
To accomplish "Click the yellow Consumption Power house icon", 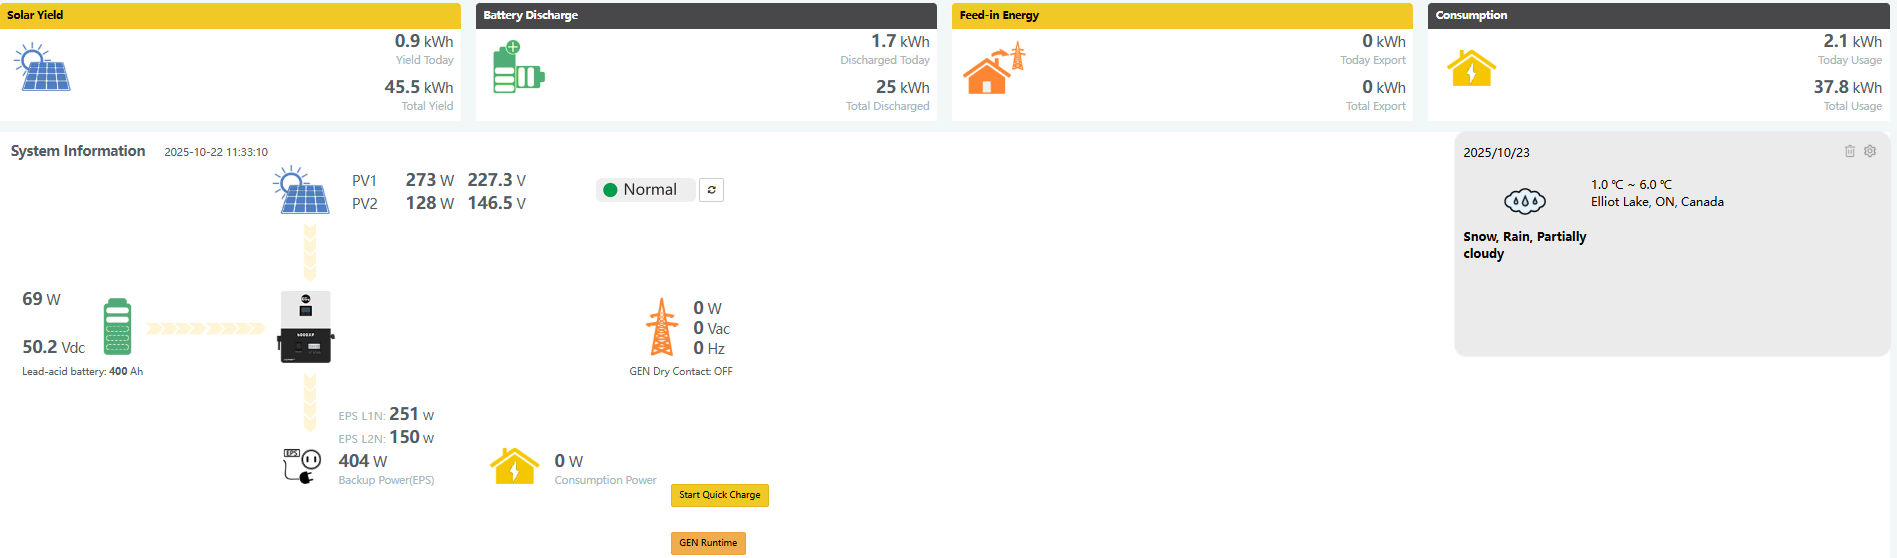I will click(x=514, y=466).
